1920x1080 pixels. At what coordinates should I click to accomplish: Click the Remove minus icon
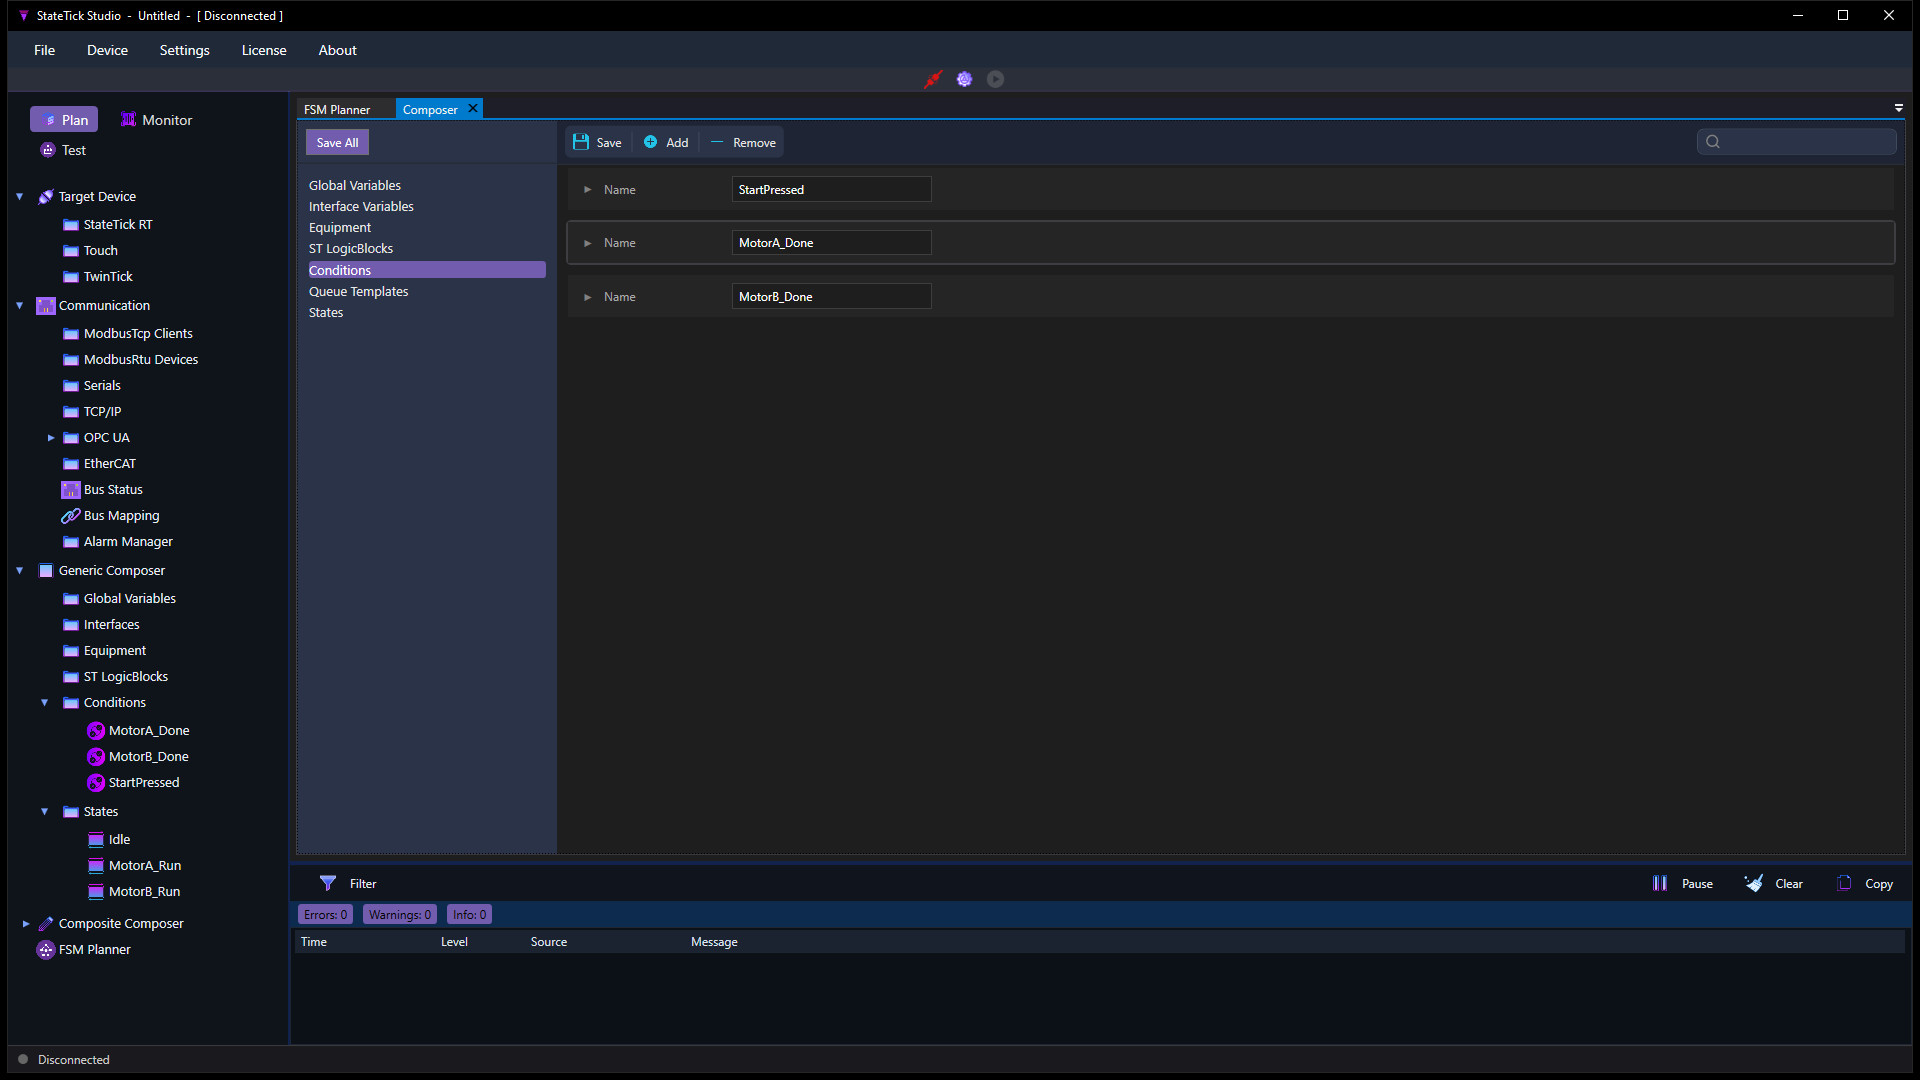[716, 142]
